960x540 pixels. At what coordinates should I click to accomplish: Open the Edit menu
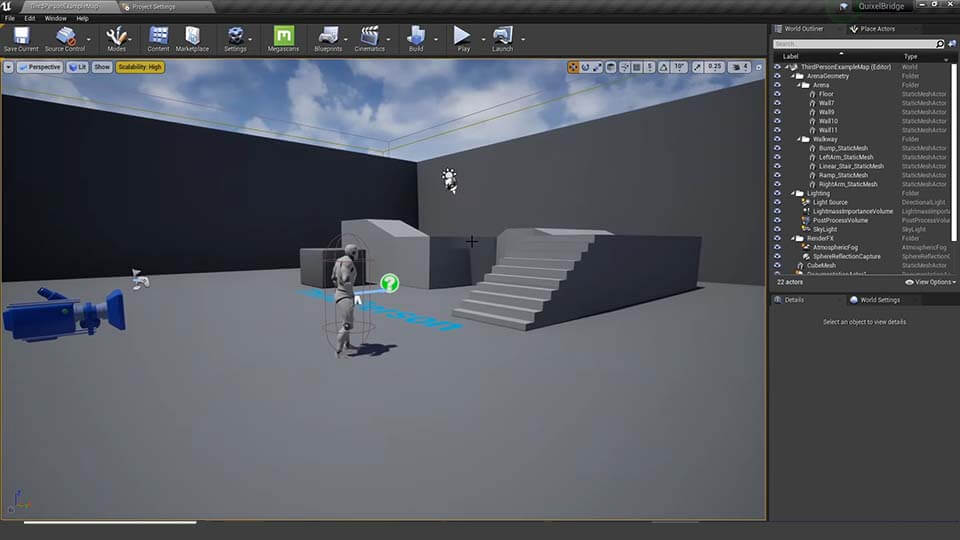29,18
